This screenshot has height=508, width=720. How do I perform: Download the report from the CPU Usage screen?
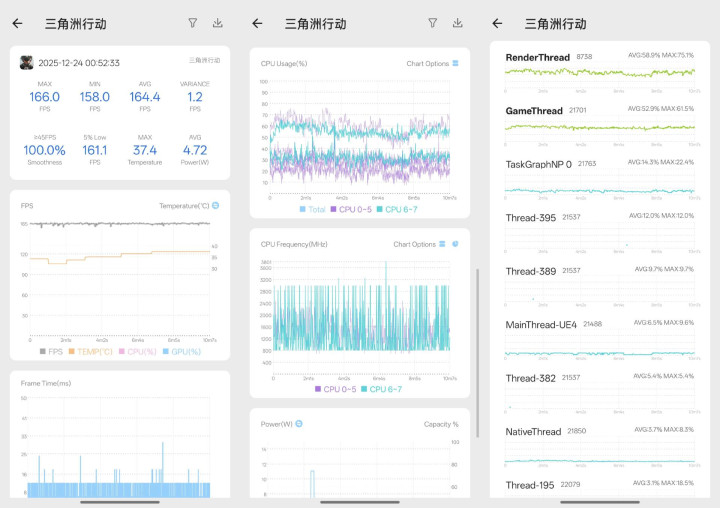458,23
